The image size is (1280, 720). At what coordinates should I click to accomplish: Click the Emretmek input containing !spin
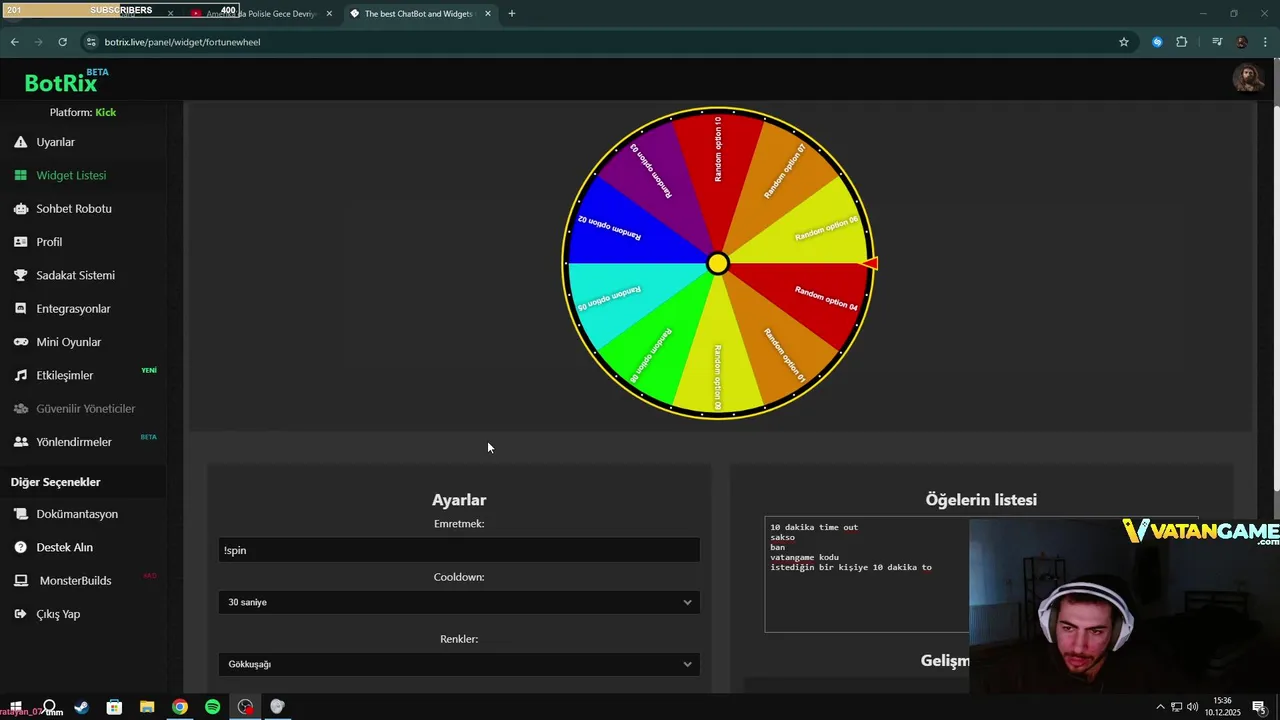tap(459, 550)
